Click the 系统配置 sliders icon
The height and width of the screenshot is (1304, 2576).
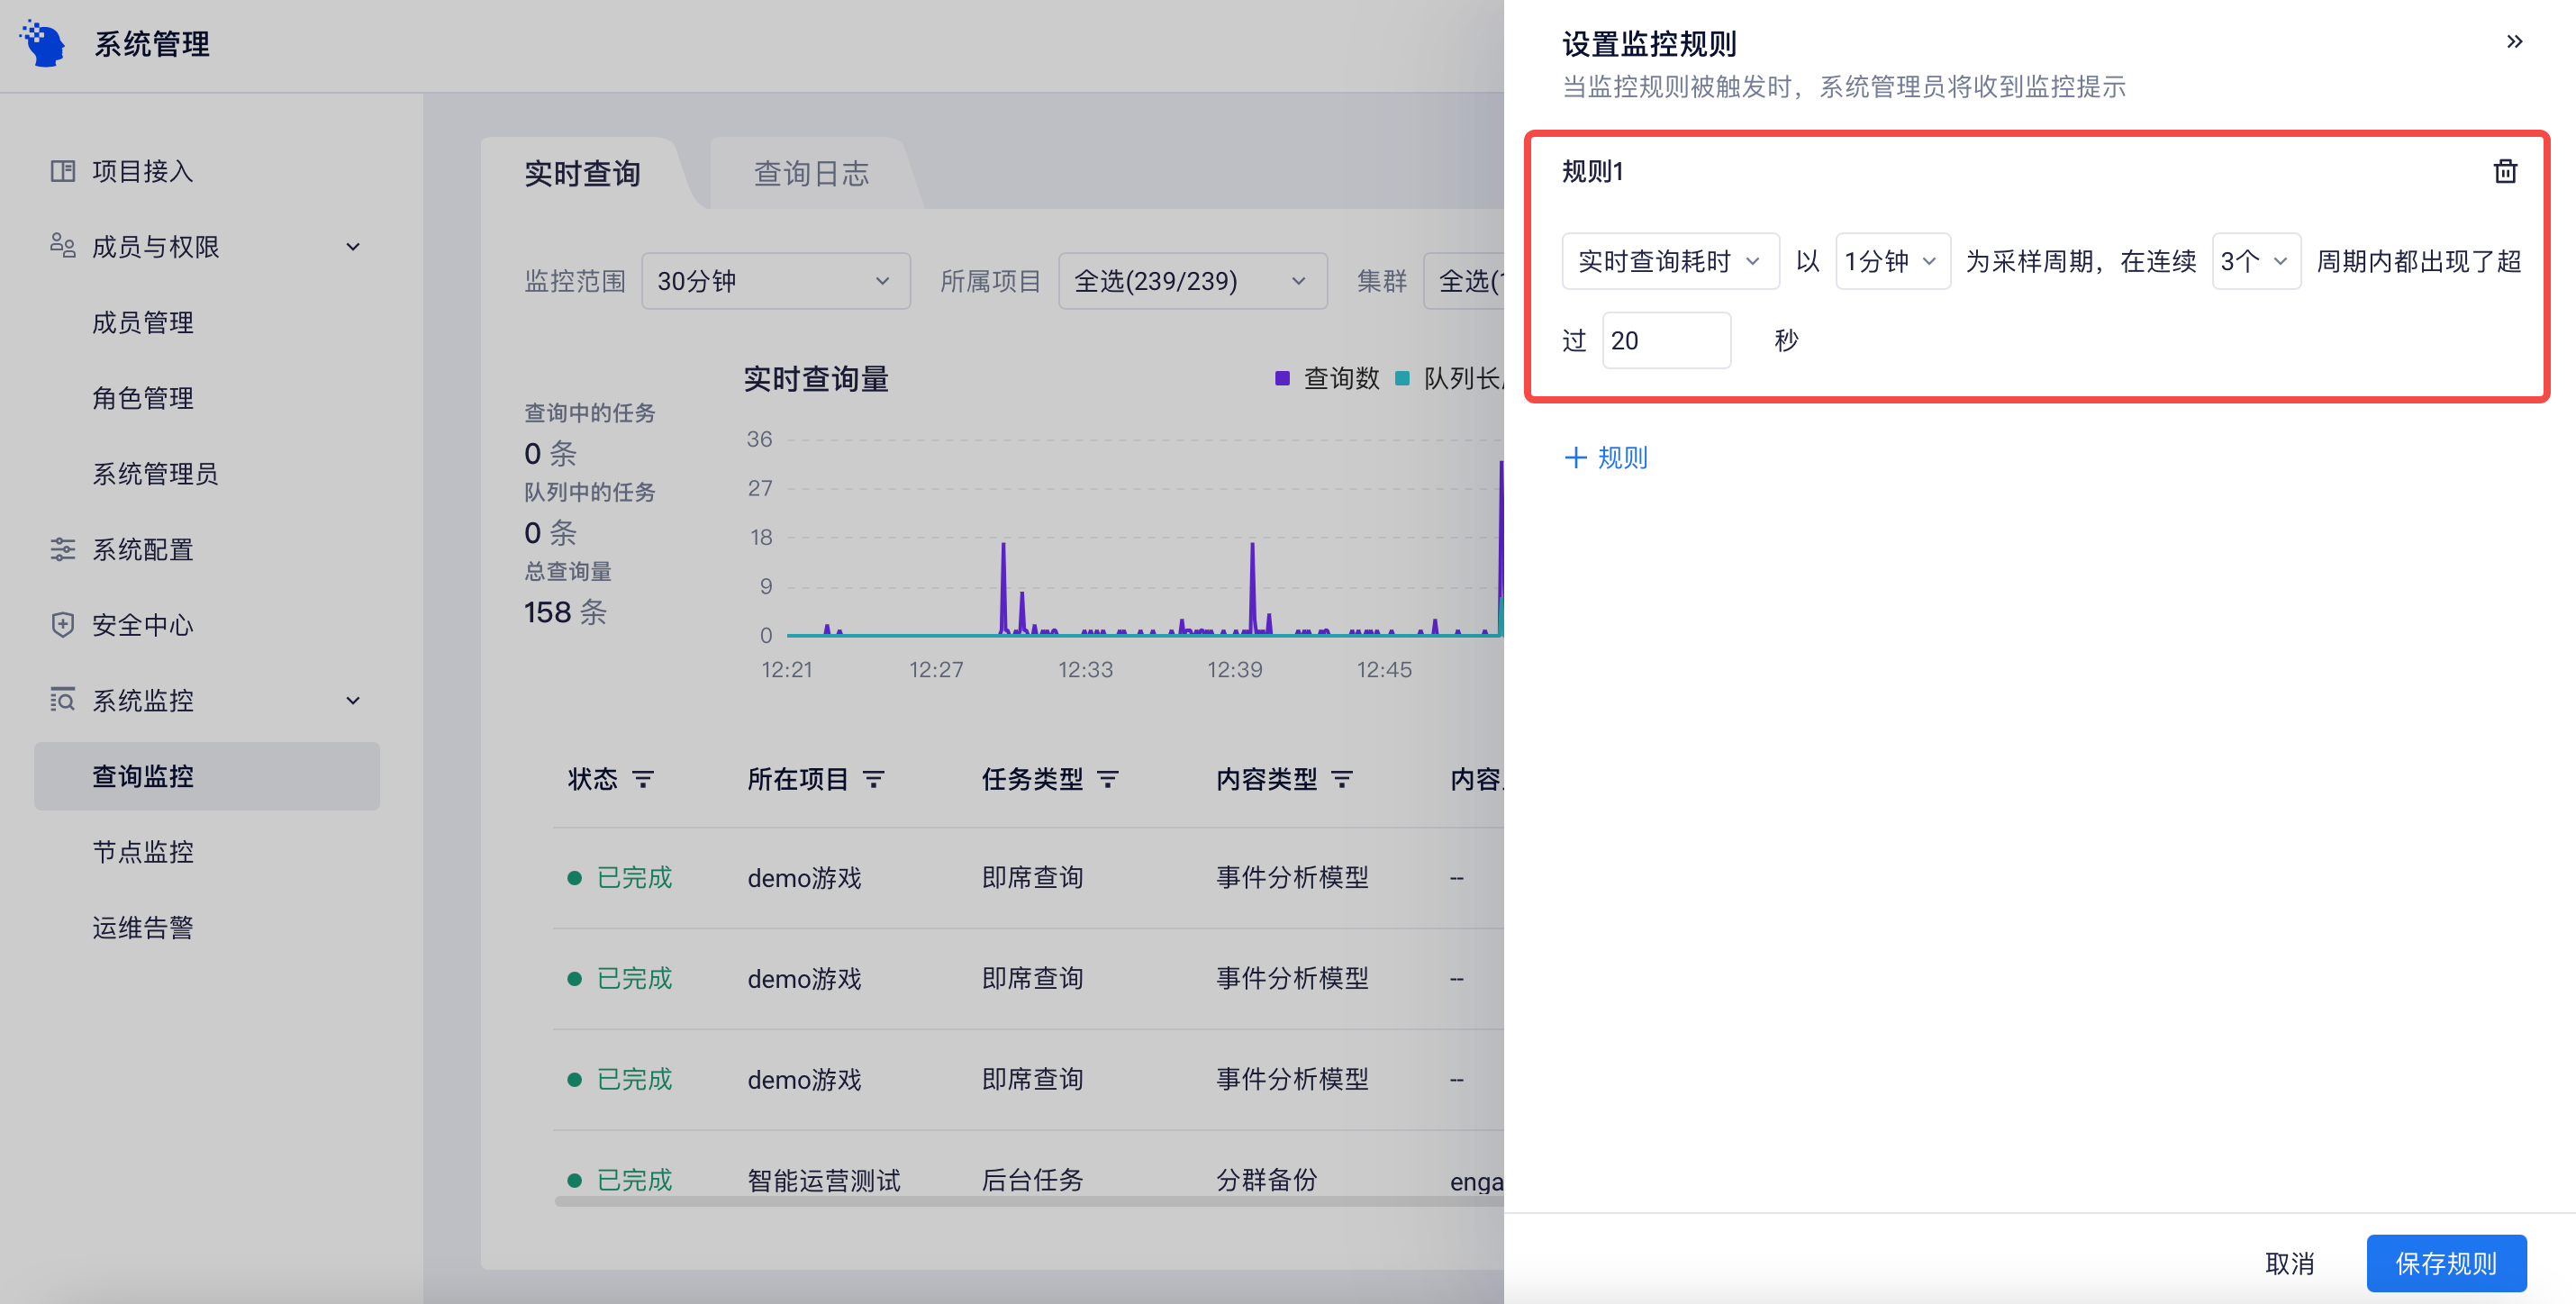pyautogui.click(x=63, y=549)
